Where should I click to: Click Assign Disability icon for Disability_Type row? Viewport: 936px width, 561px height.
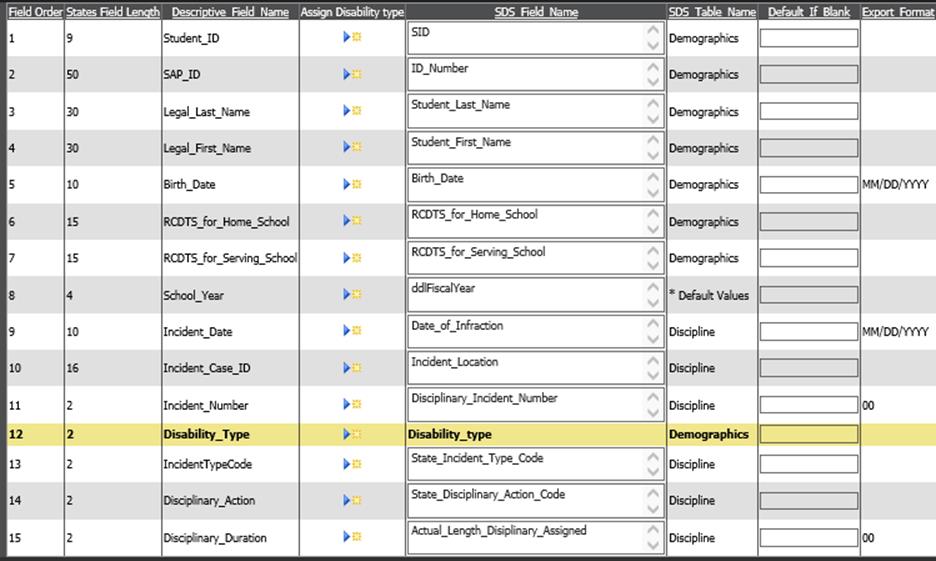click(x=352, y=434)
